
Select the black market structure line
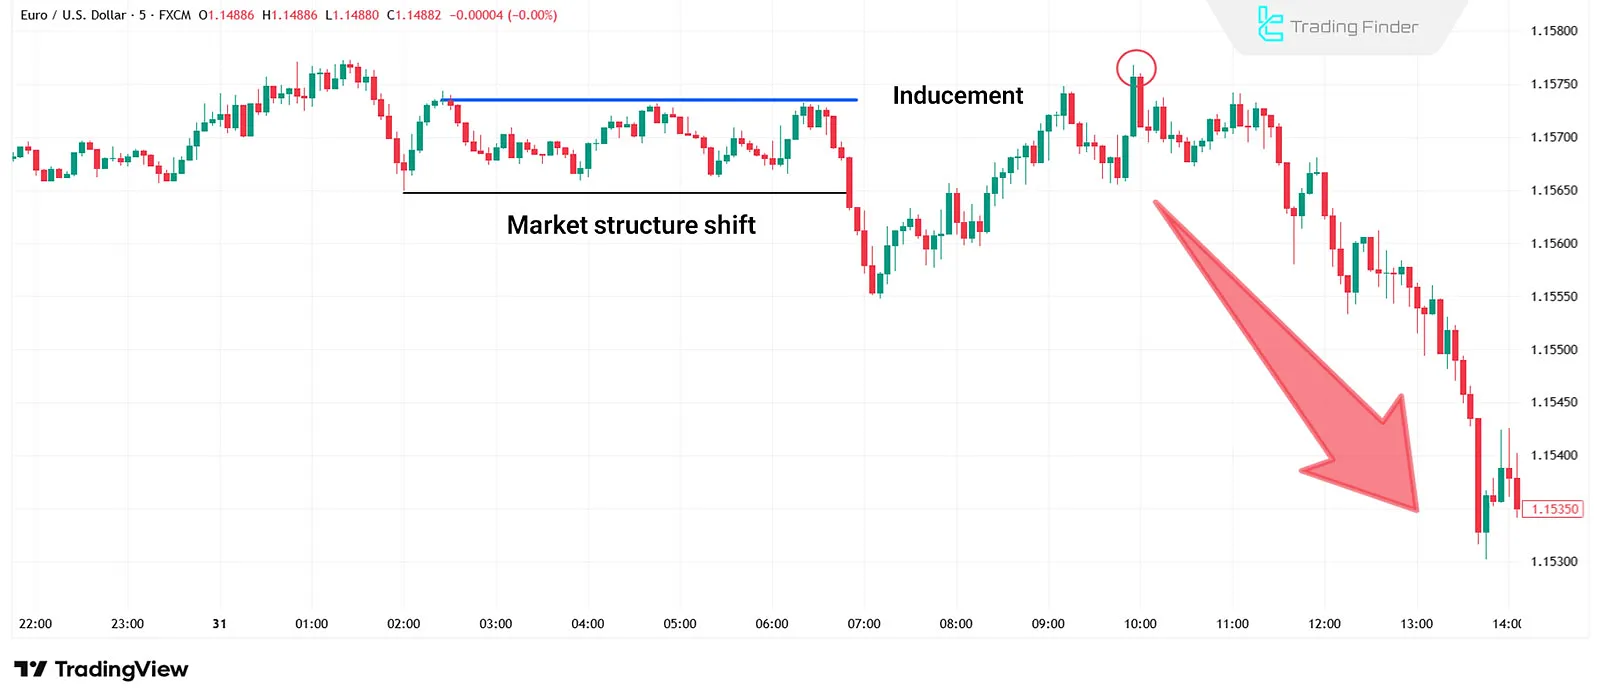coord(625,193)
